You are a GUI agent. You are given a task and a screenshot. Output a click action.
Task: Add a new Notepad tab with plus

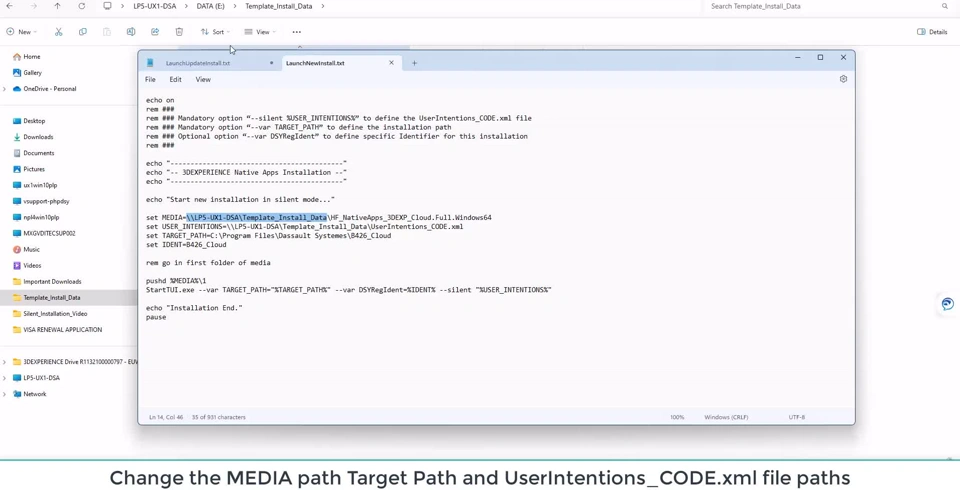click(414, 63)
